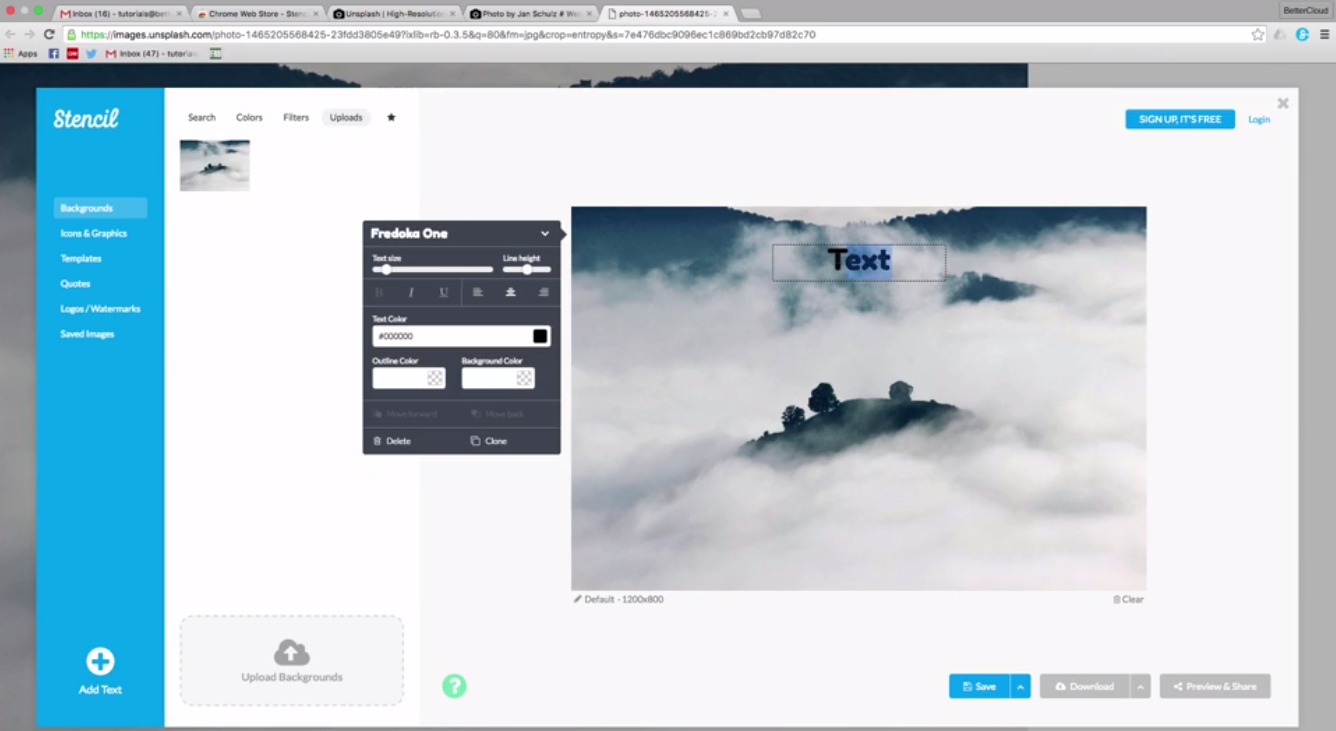Screen dimensions: 1336x731
Task: Expand the Save options arrow
Action: point(1020,686)
